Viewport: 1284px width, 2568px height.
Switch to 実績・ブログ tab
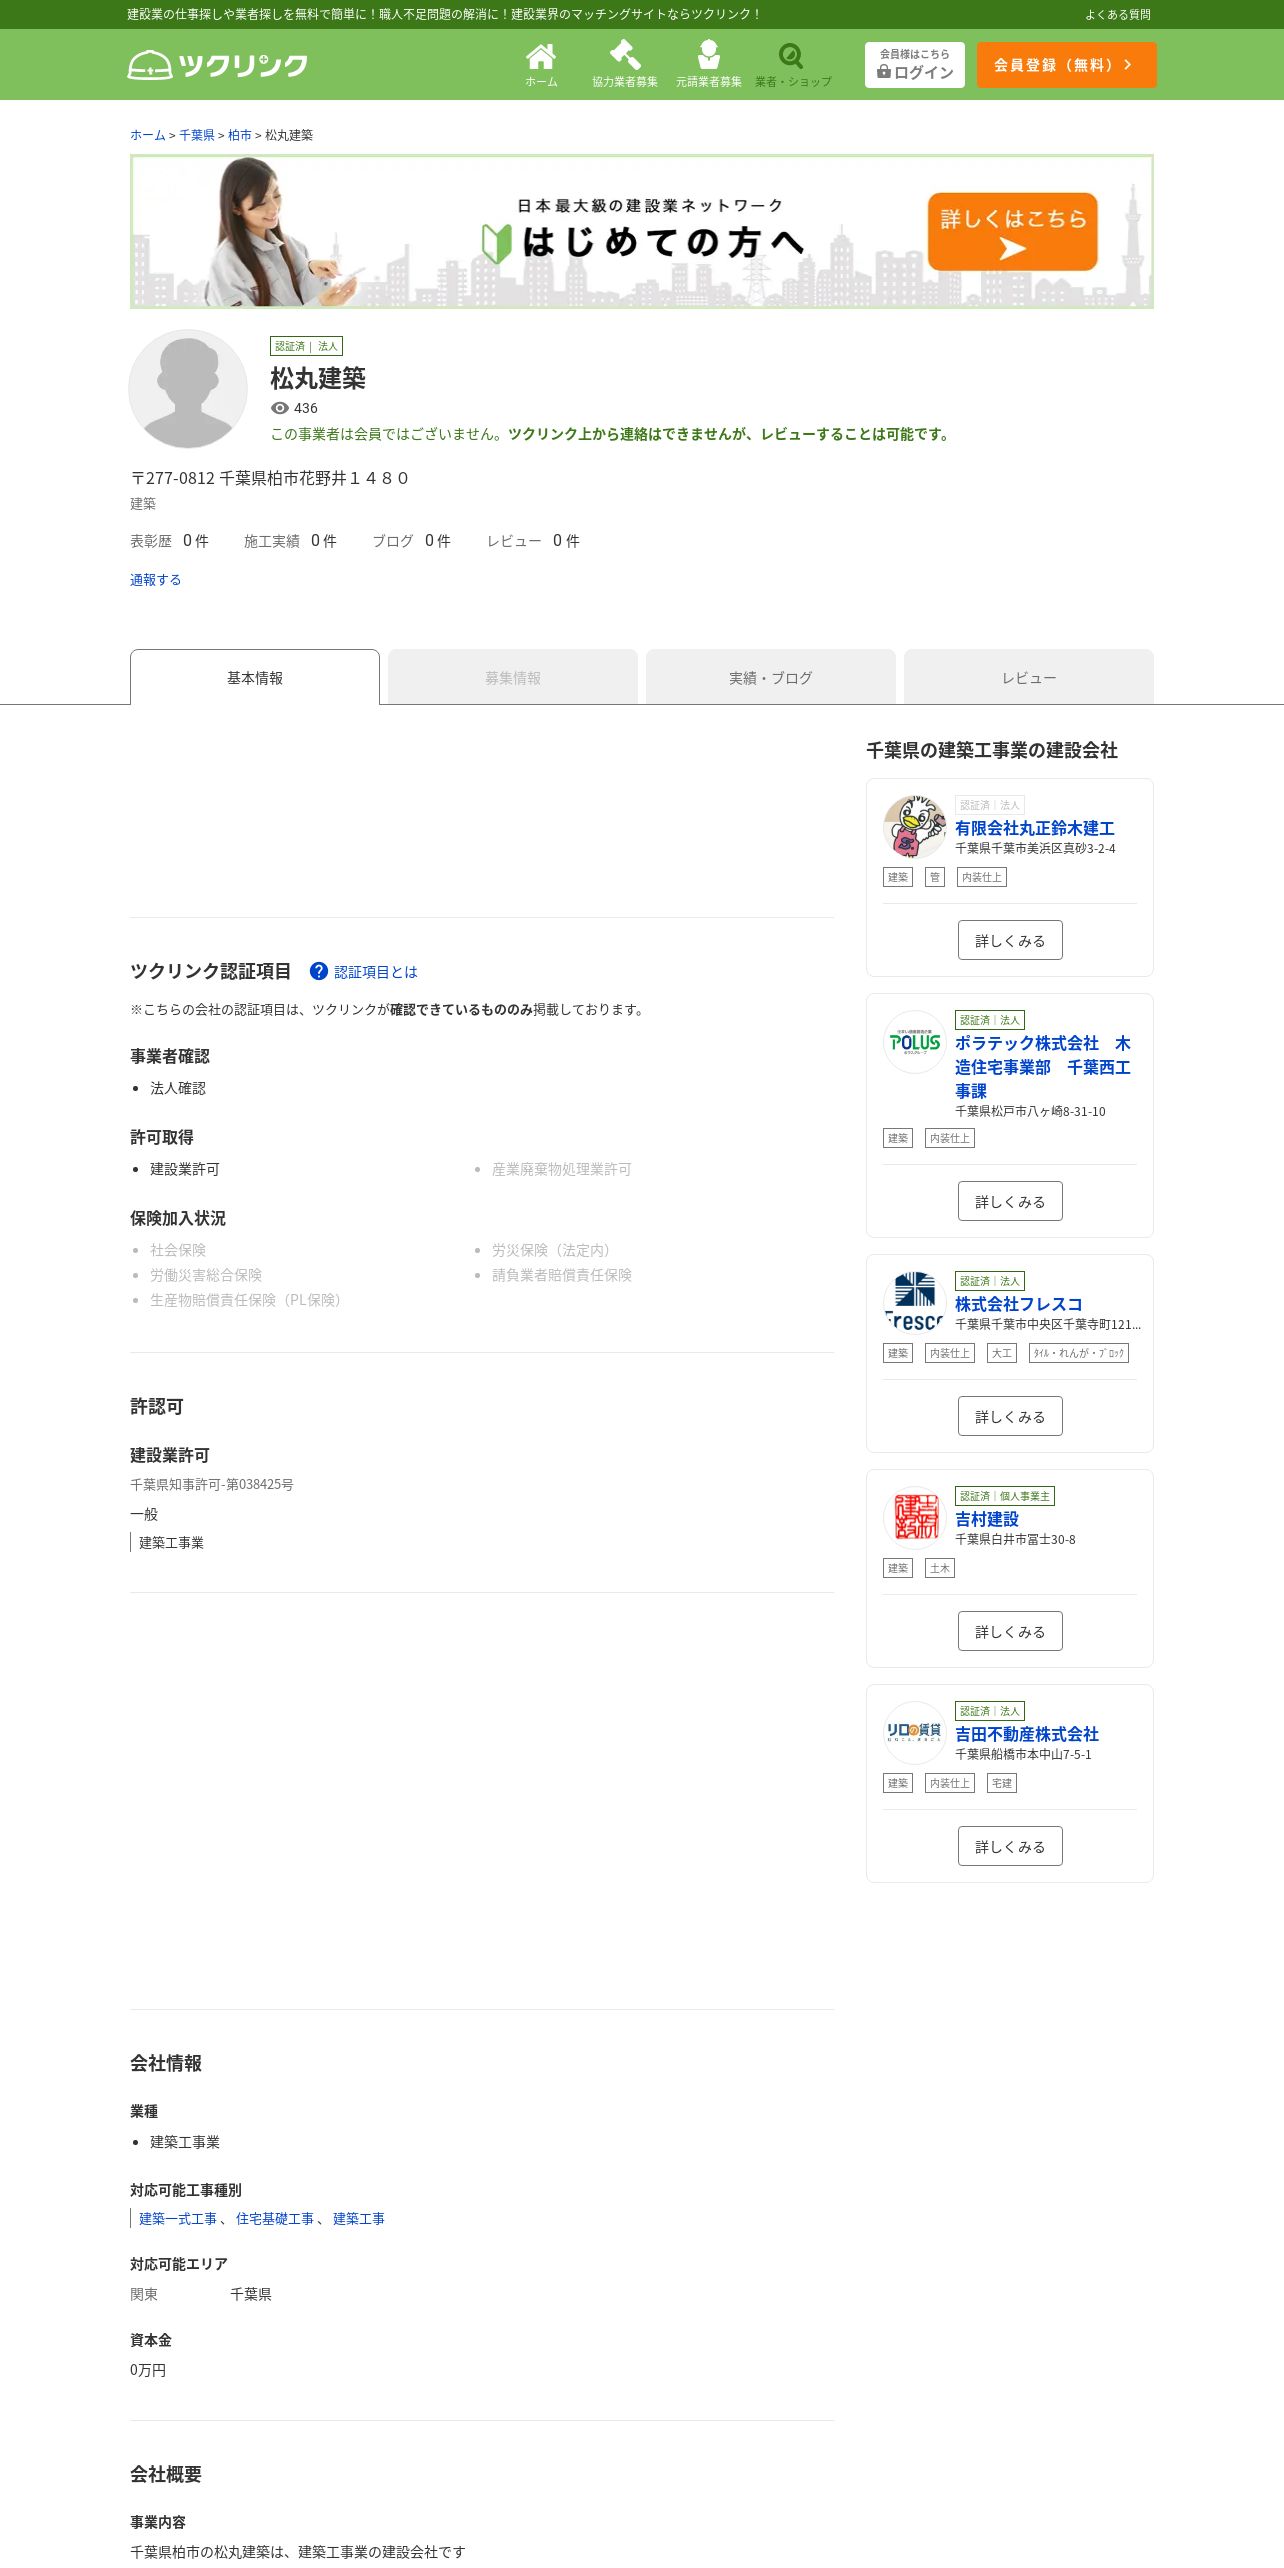[x=771, y=678]
